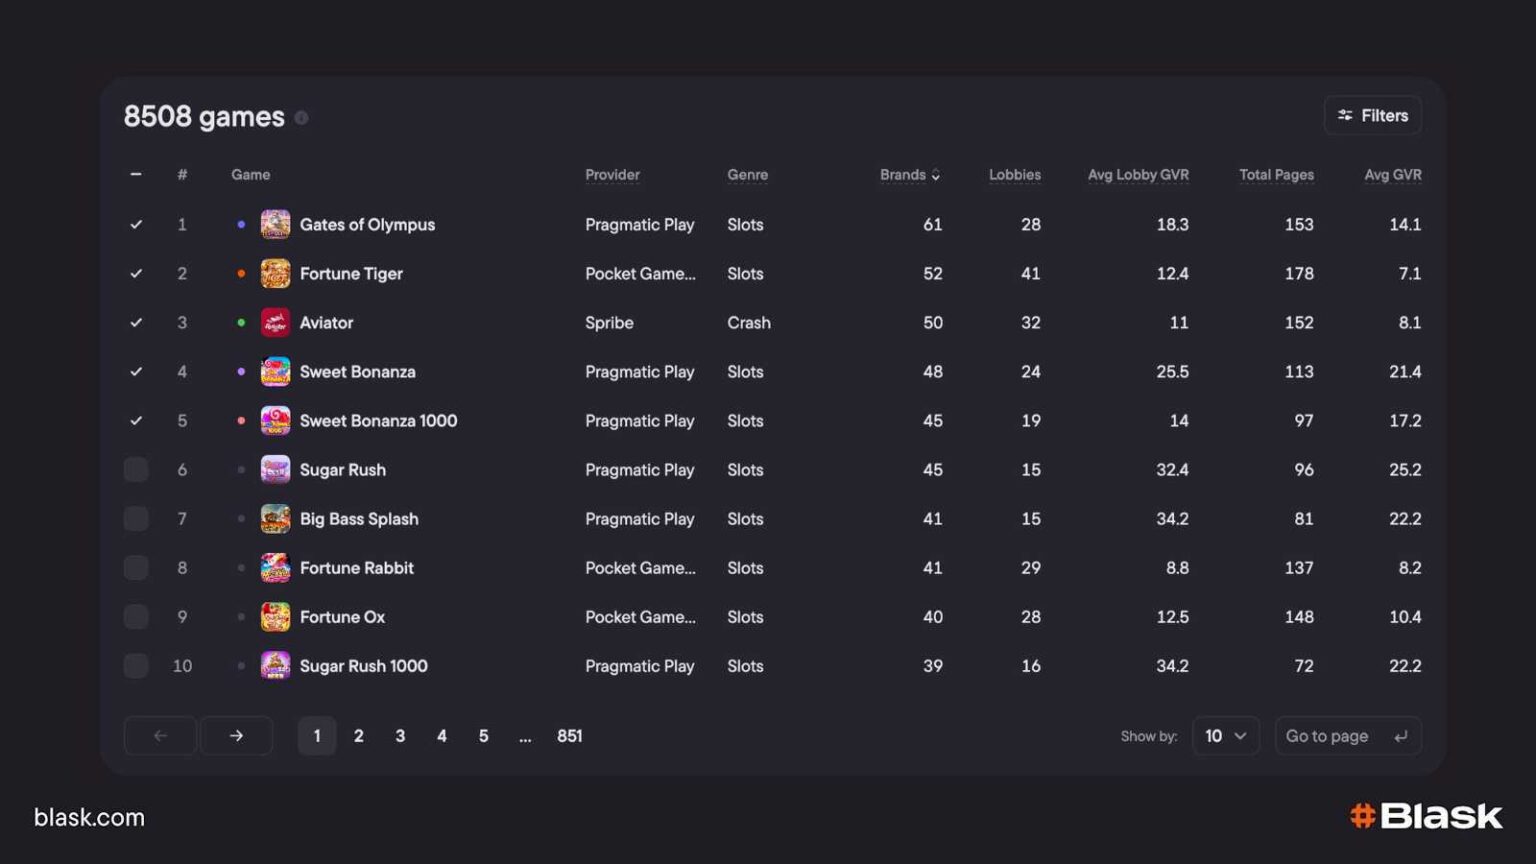Screen dimensions: 1536x864
Task: Click the previous page arrow
Action: pos(160,735)
